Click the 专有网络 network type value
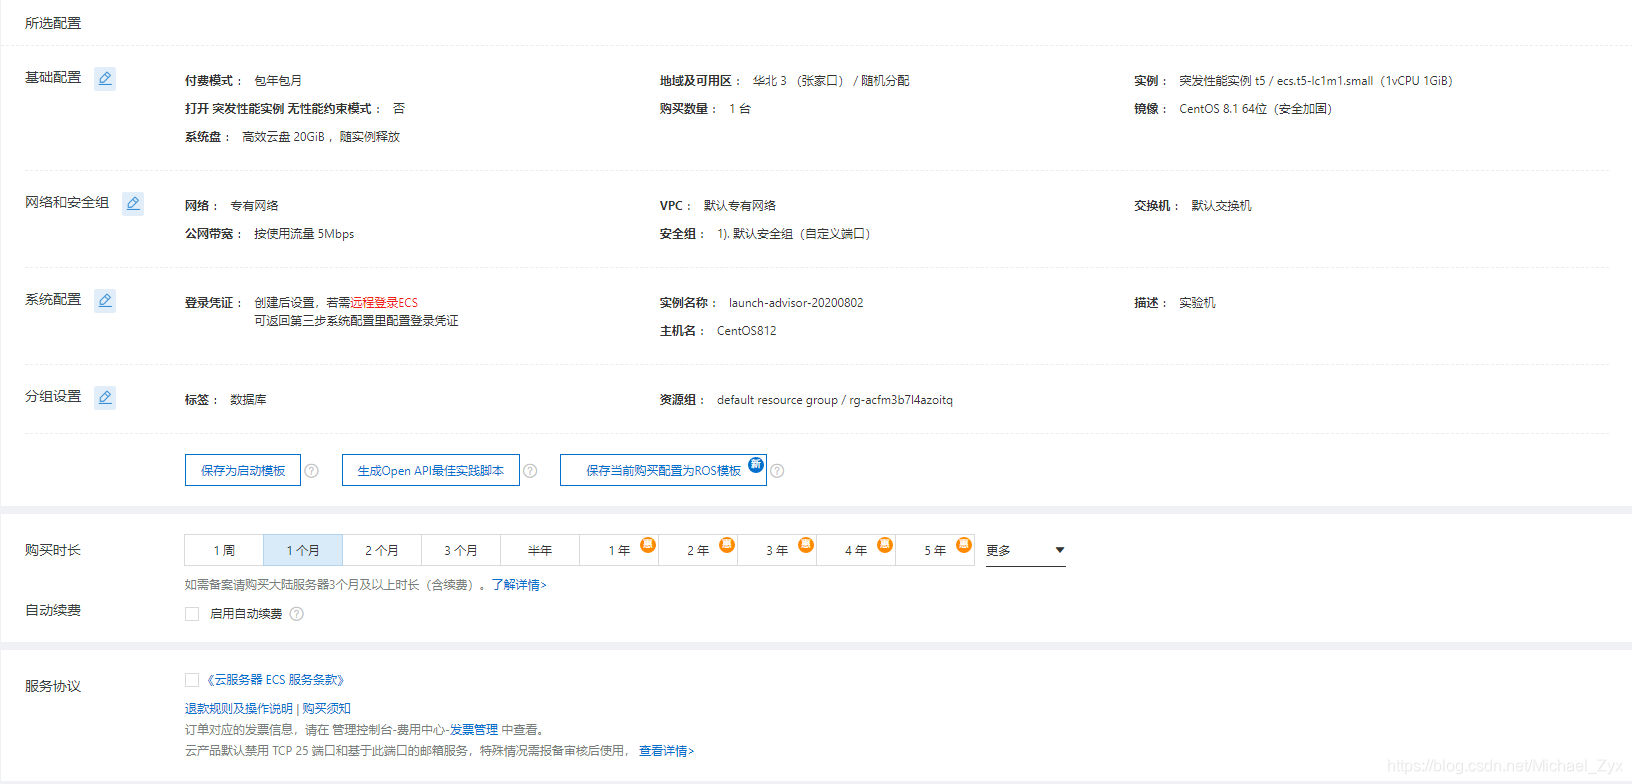Screen dimensions: 1632x784 pyautogui.click(x=254, y=206)
